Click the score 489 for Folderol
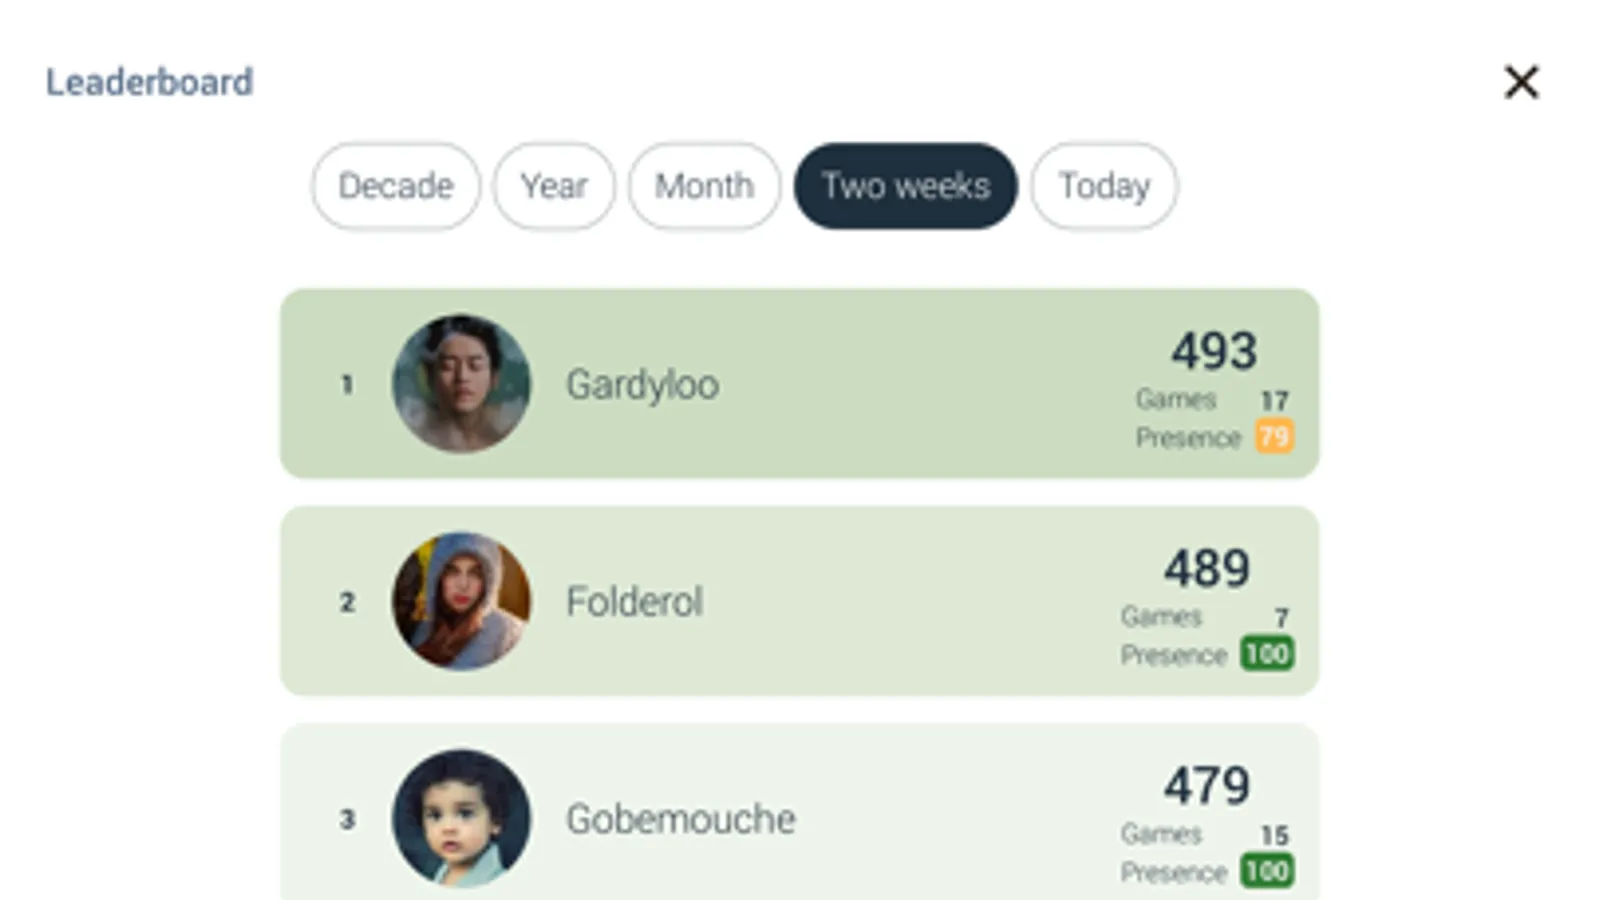1599x900 pixels. pos(1206,568)
